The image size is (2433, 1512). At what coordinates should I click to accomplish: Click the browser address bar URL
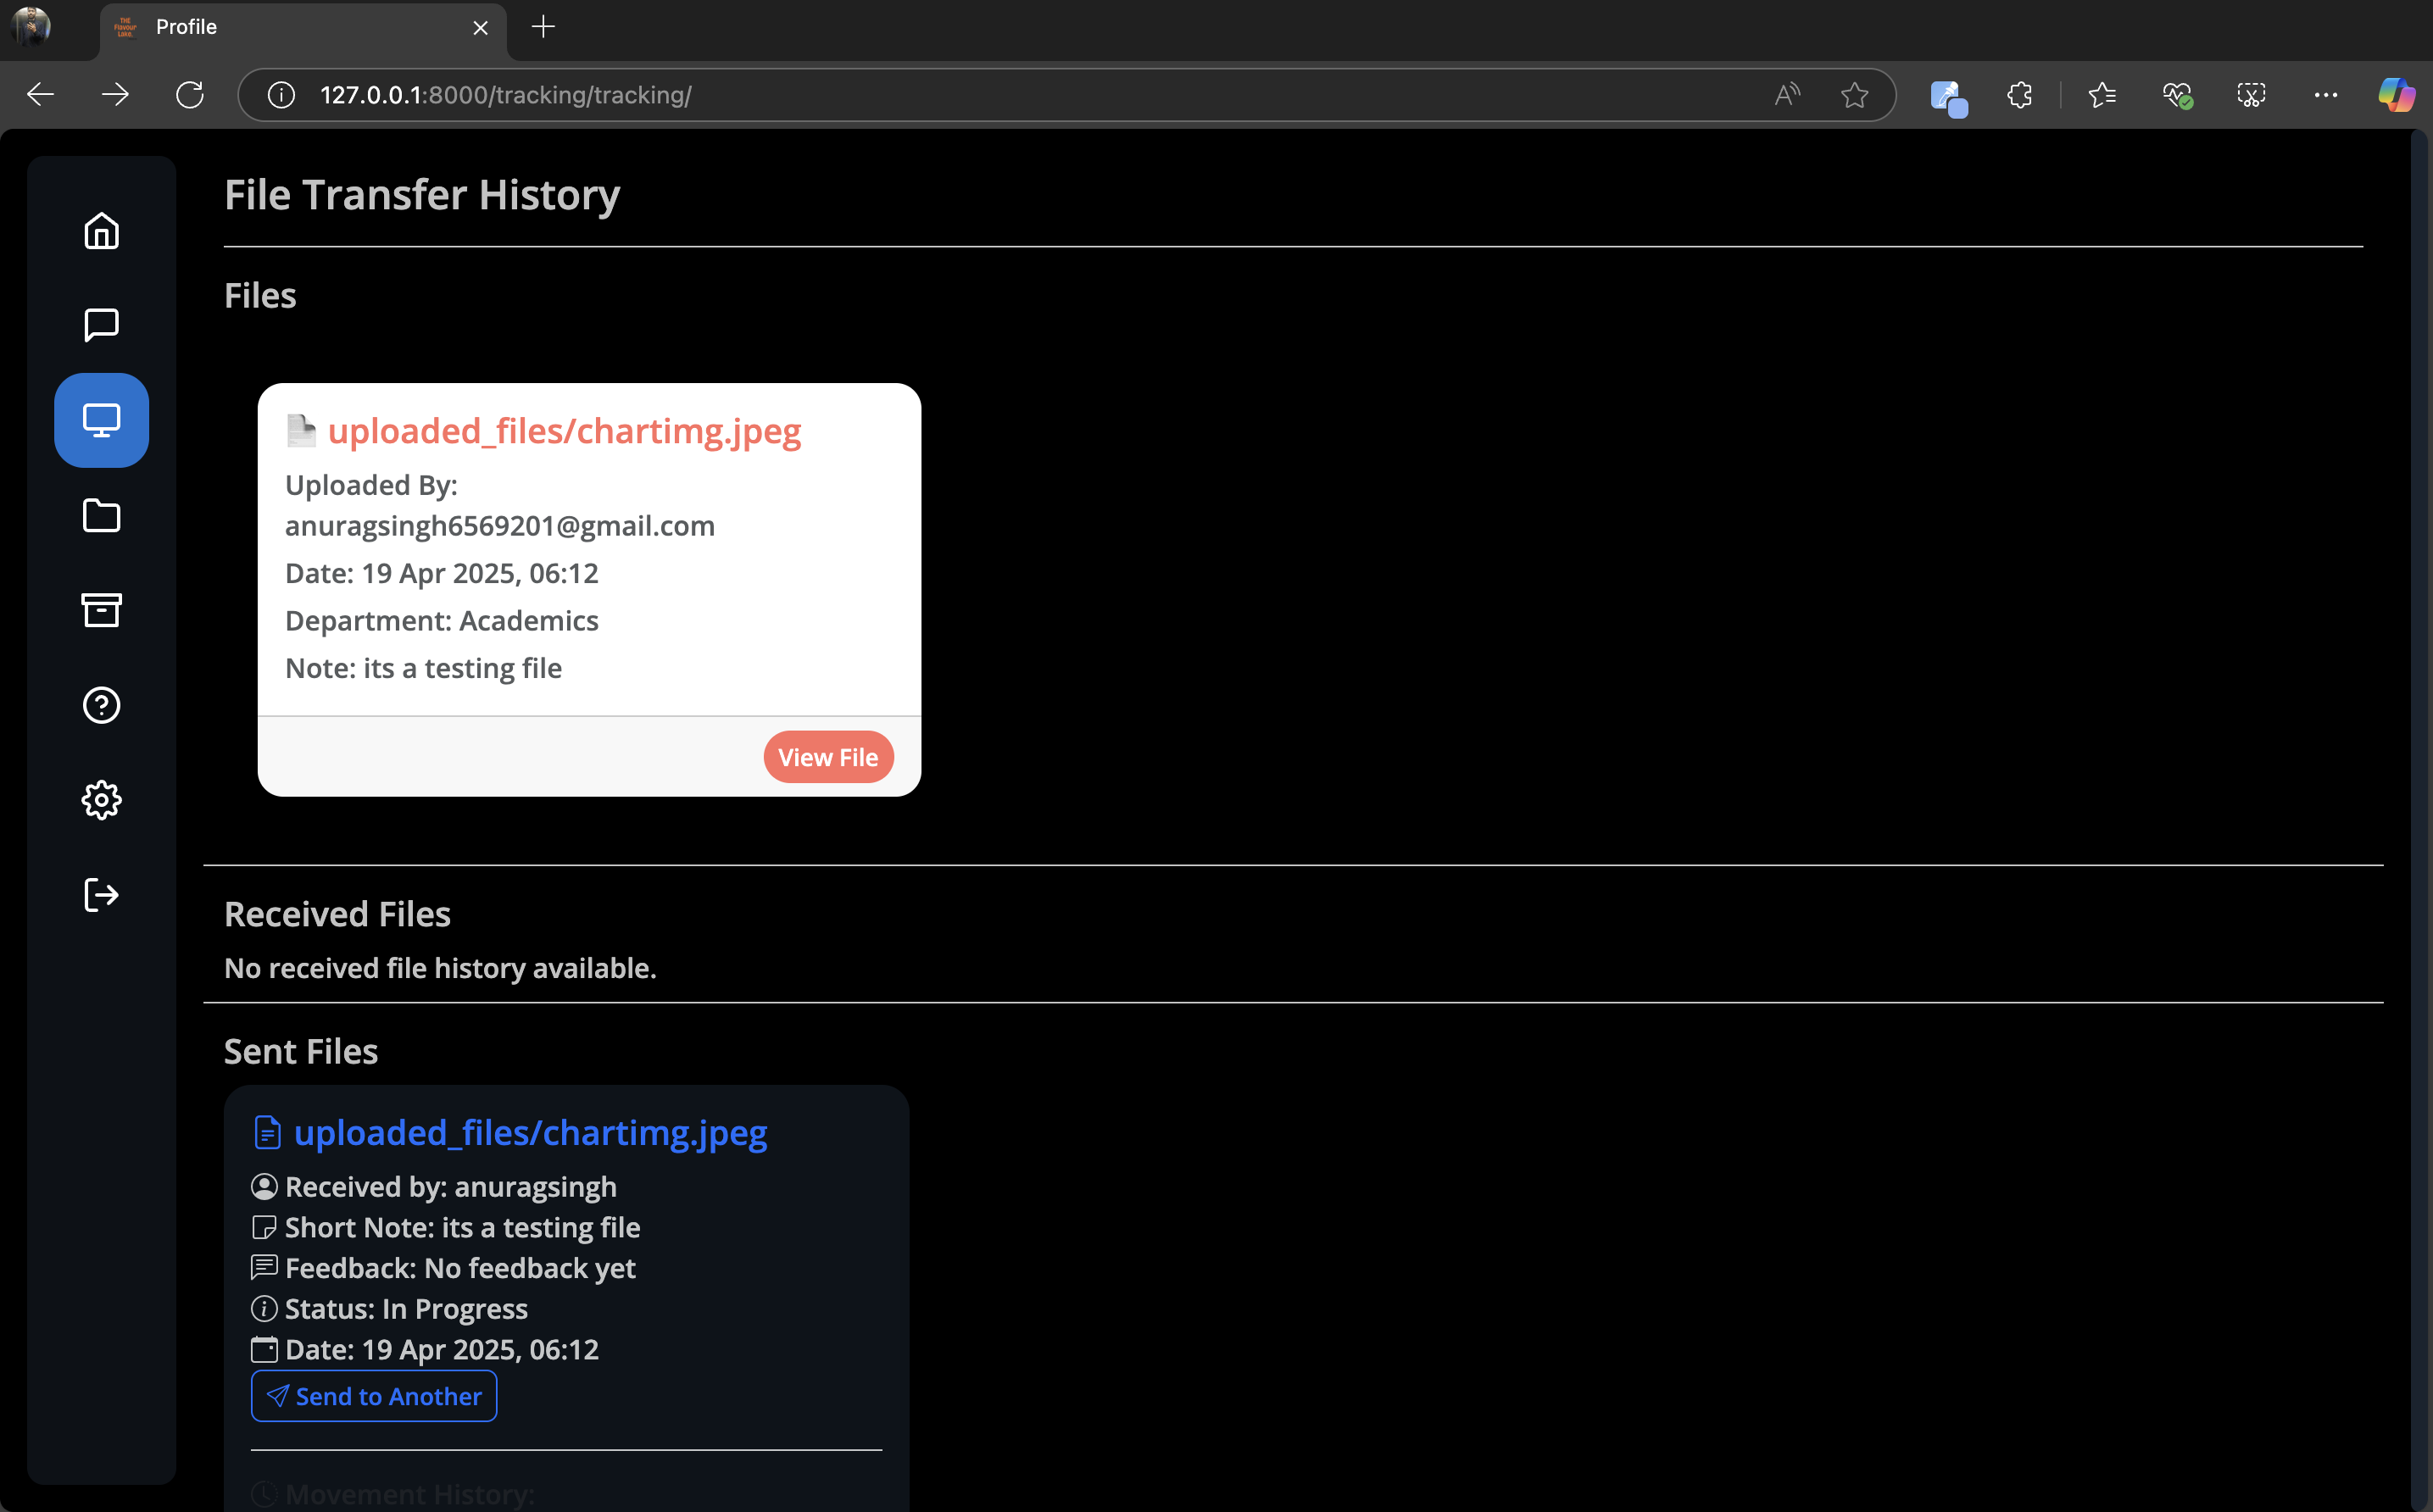(506, 95)
